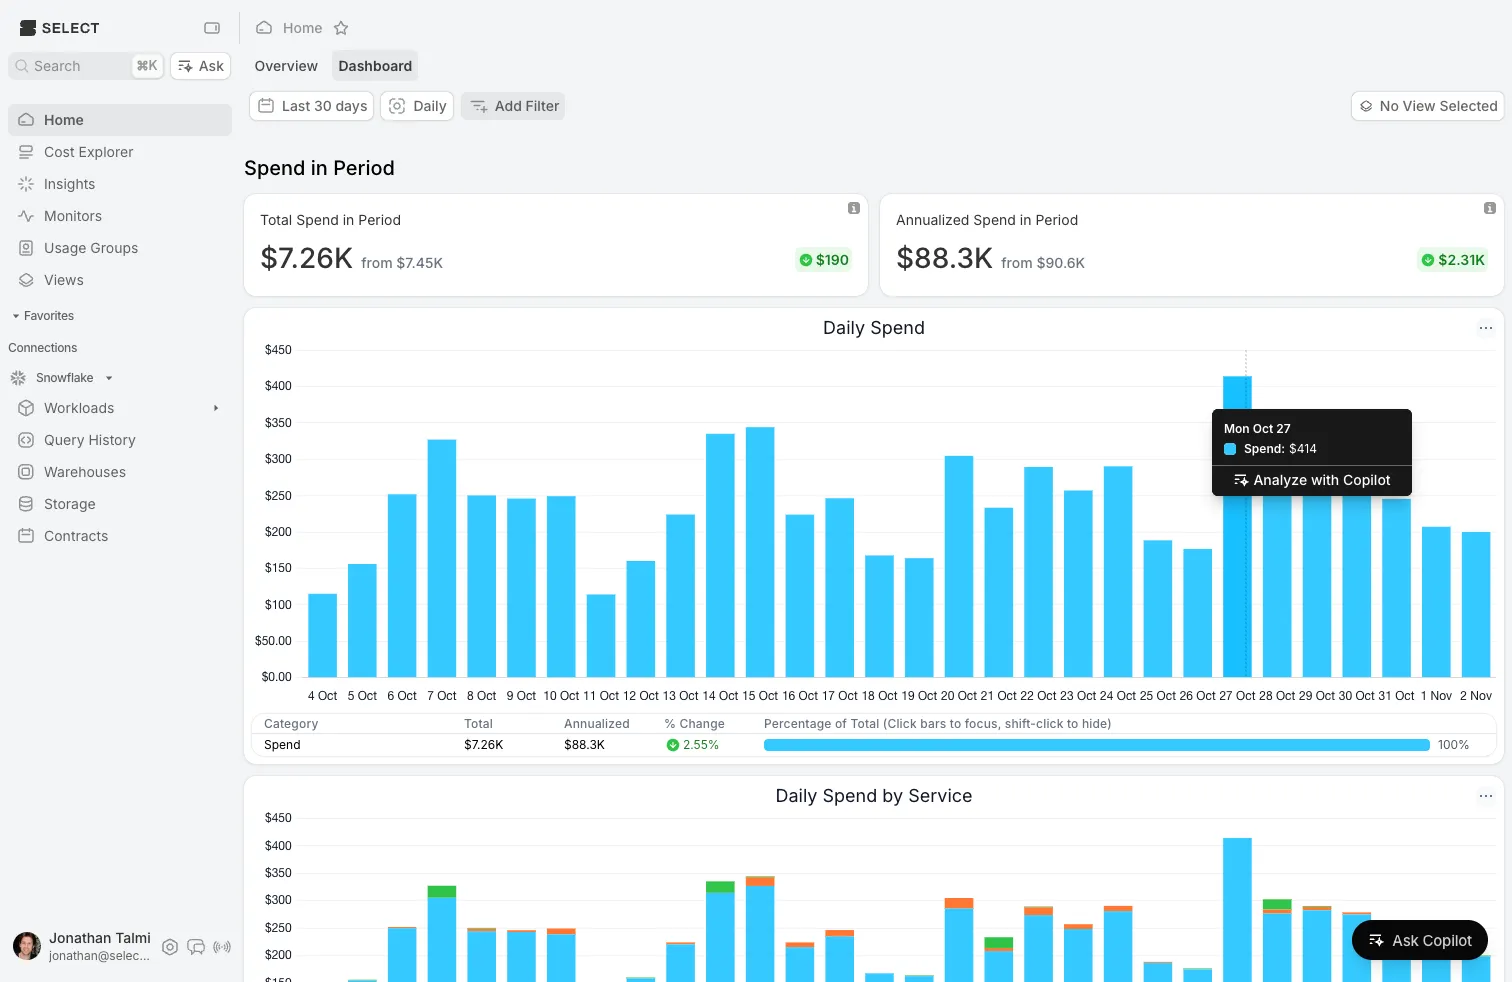Open the Contracts page
The image size is (1512, 982).
tap(76, 536)
